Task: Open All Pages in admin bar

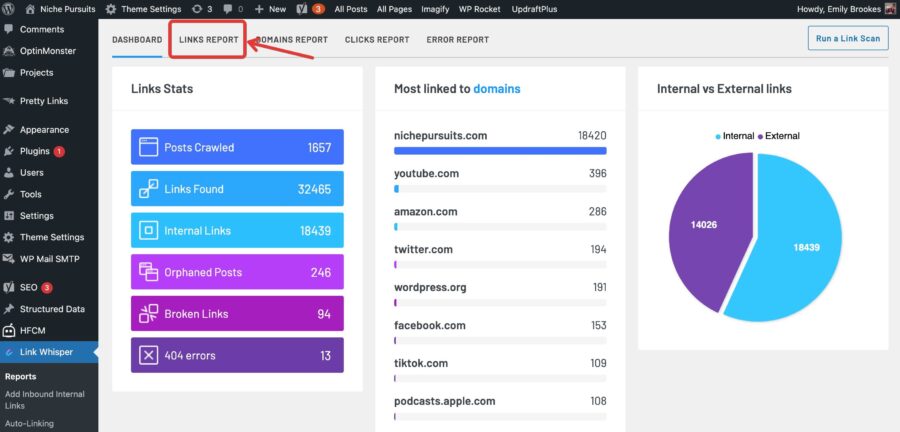Action: (394, 9)
